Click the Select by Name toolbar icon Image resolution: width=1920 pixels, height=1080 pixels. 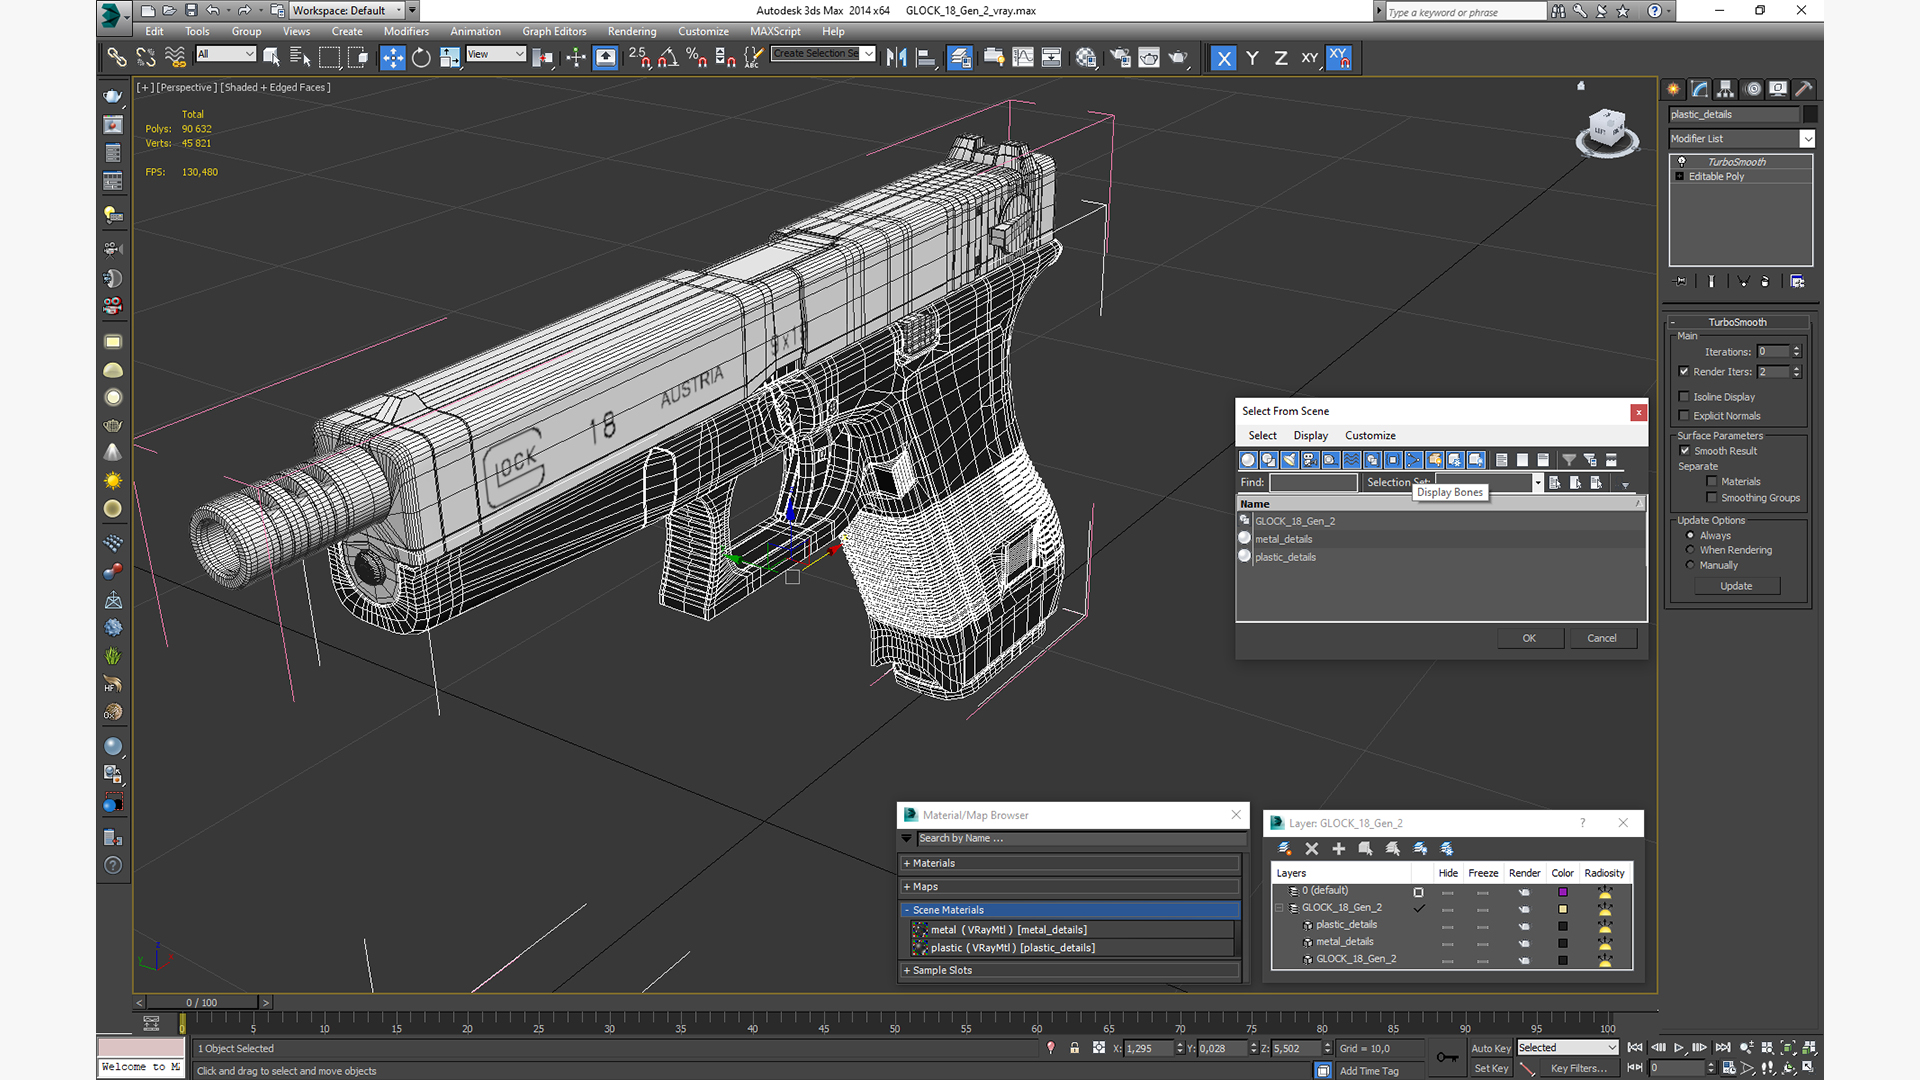click(x=299, y=58)
